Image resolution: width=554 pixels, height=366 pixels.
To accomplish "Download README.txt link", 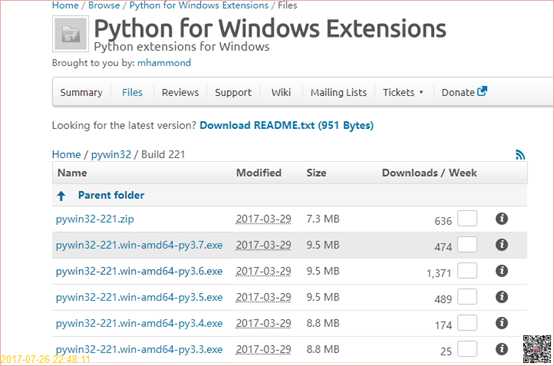I will point(287,125).
